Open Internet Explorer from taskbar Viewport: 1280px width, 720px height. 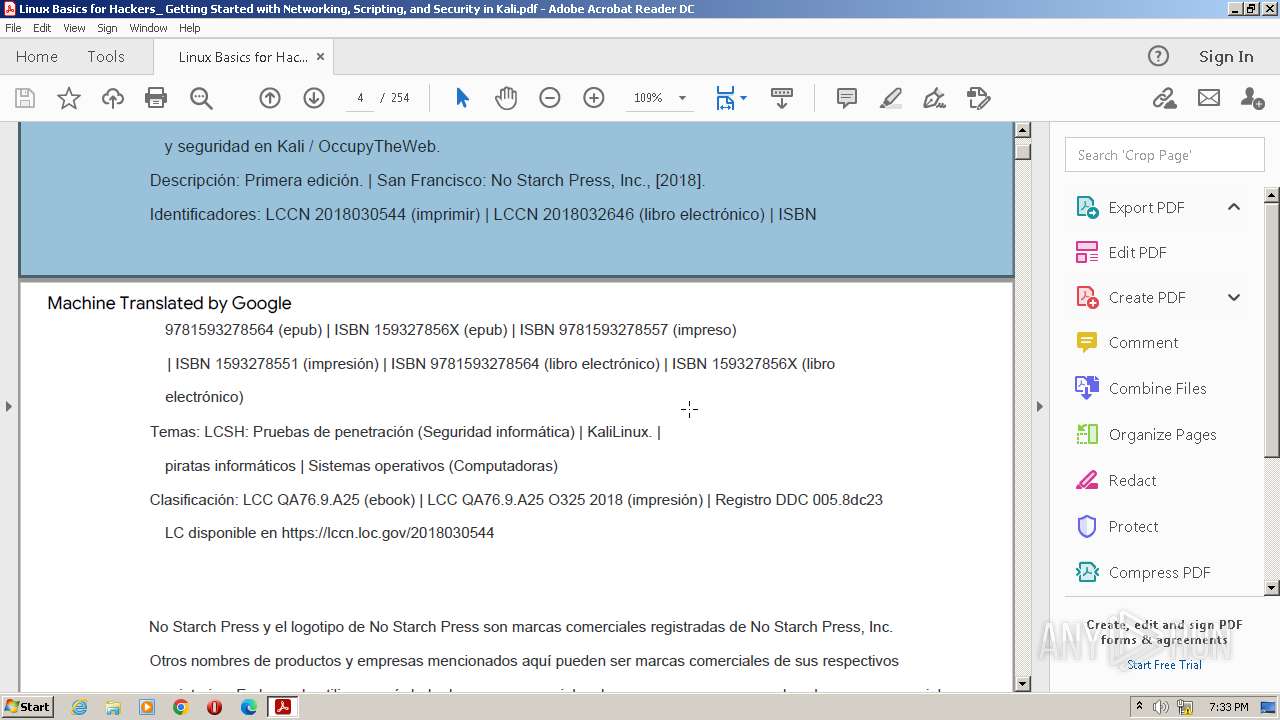pos(79,707)
